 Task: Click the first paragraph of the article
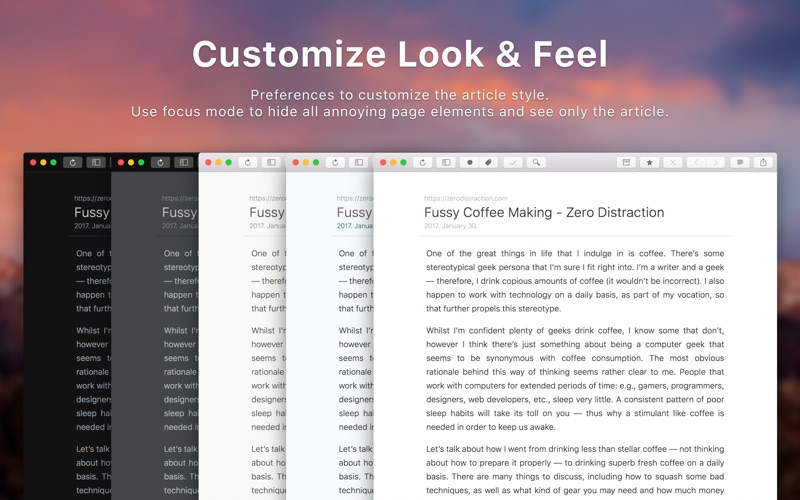point(574,282)
